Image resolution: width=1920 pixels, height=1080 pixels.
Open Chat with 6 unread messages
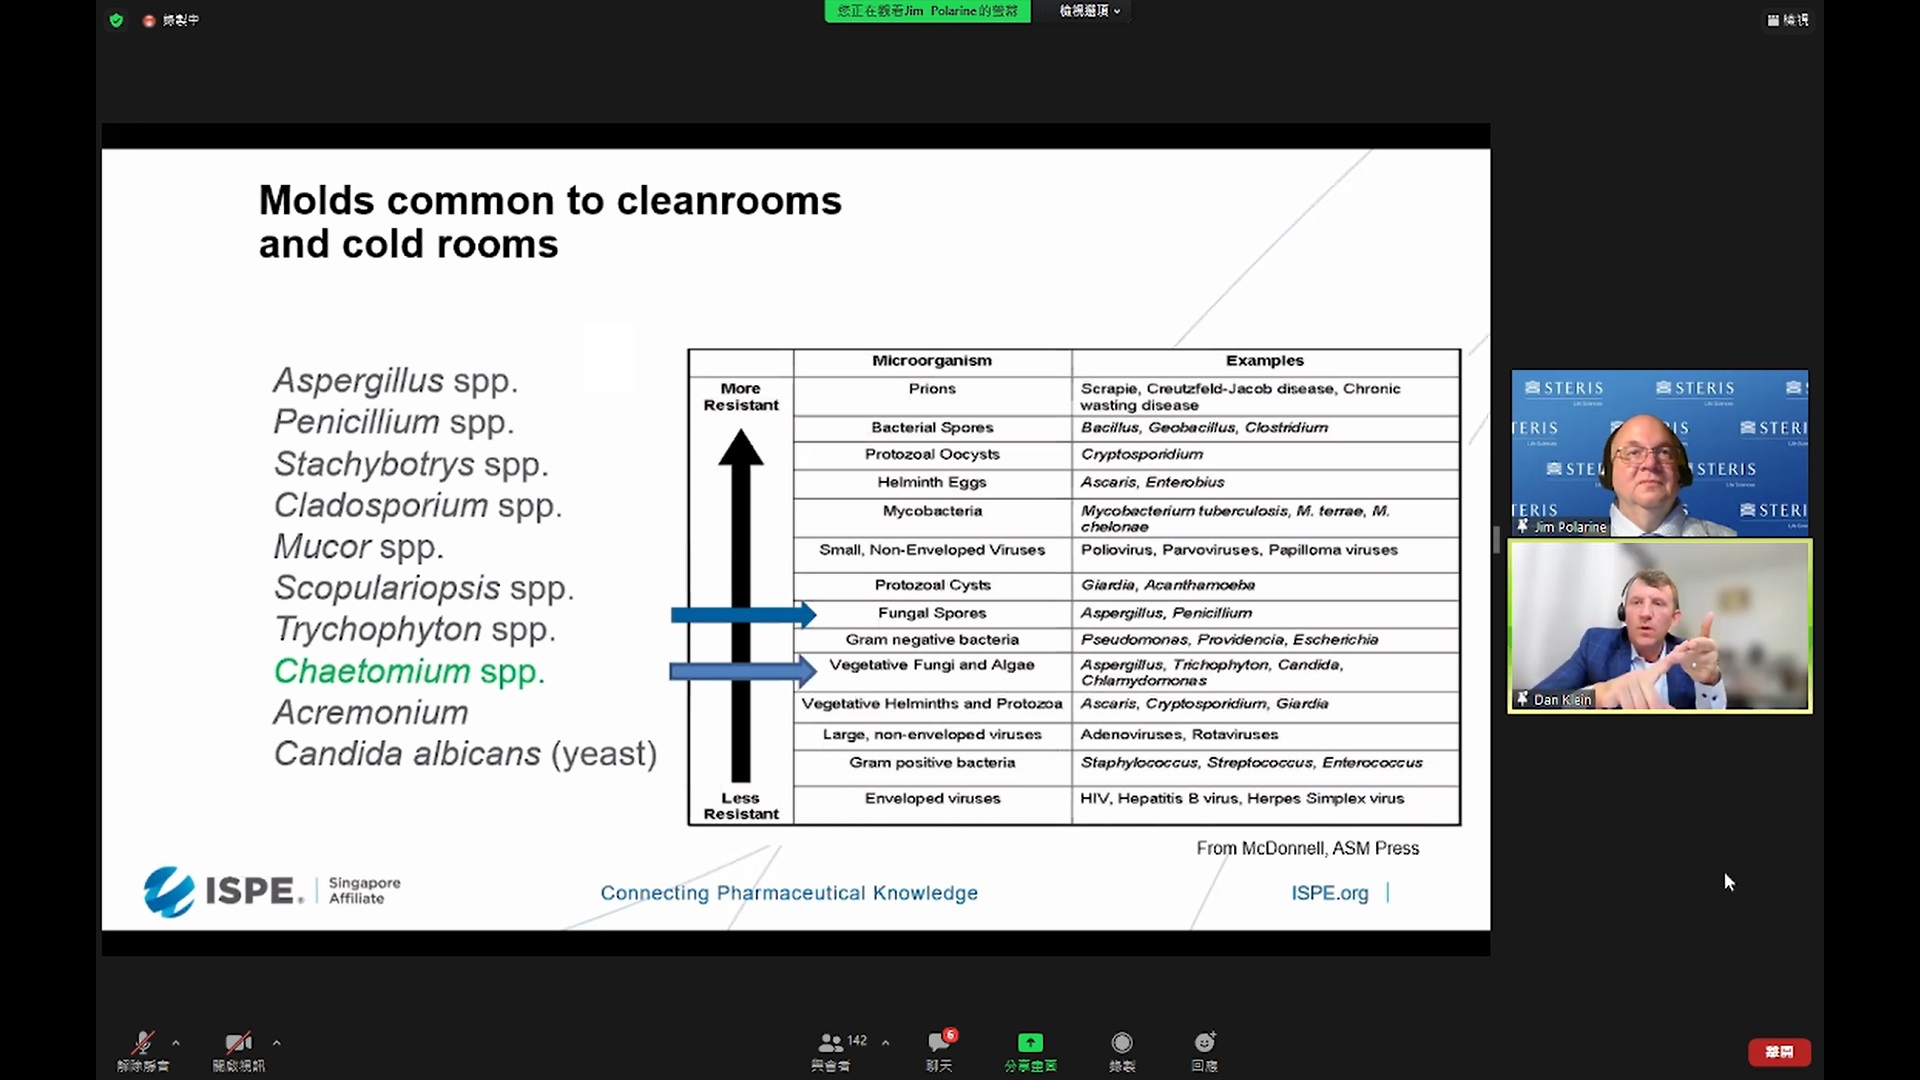pyautogui.click(x=939, y=1050)
